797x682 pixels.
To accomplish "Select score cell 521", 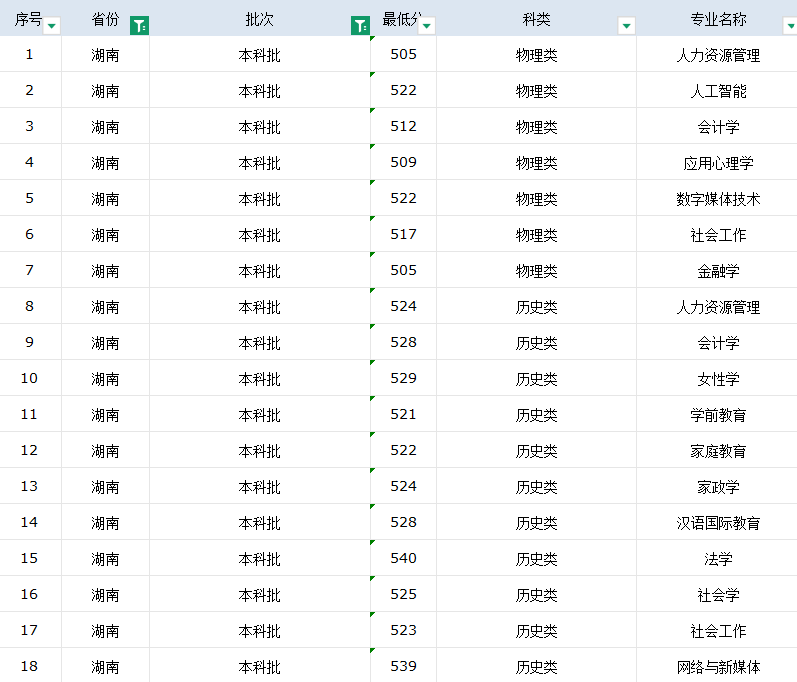I will point(404,415).
